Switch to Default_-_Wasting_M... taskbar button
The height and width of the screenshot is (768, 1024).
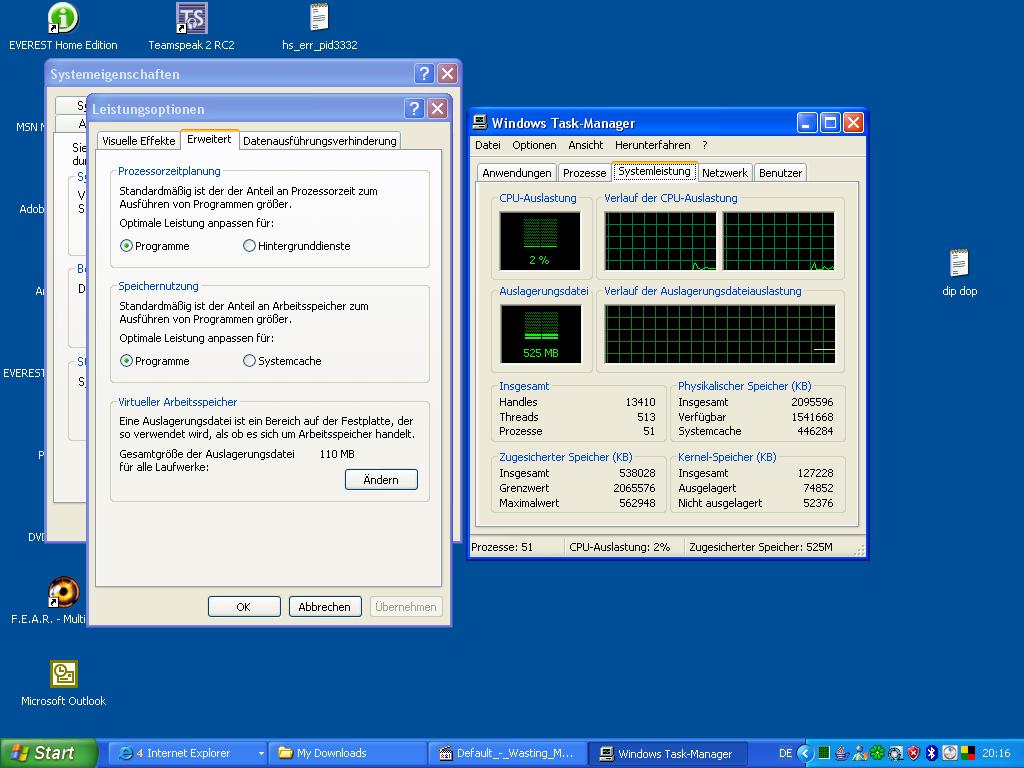[x=509, y=754]
